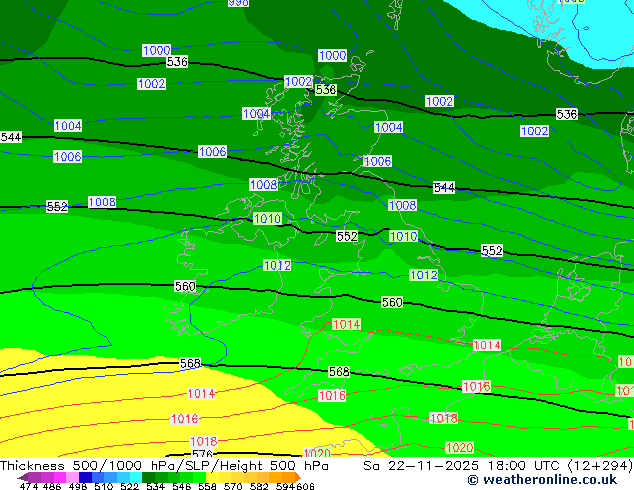The width and height of the screenshot is (634, 490).
Task: Click the purple arrow at legend's left end
Action: pos(23,477)
